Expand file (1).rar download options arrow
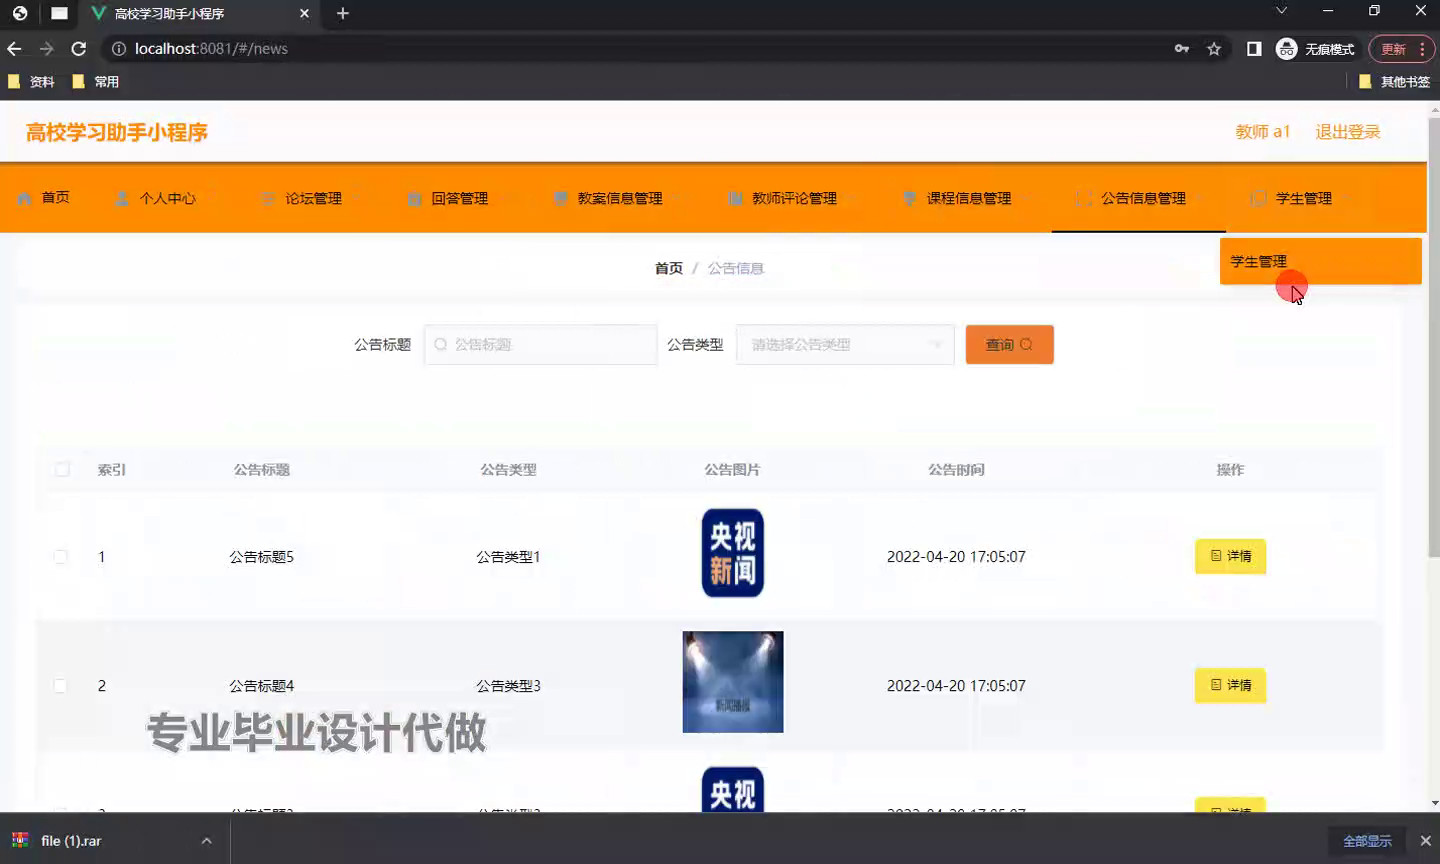The height and width of the screenshot is (864, 1440). tap(206, 841)
